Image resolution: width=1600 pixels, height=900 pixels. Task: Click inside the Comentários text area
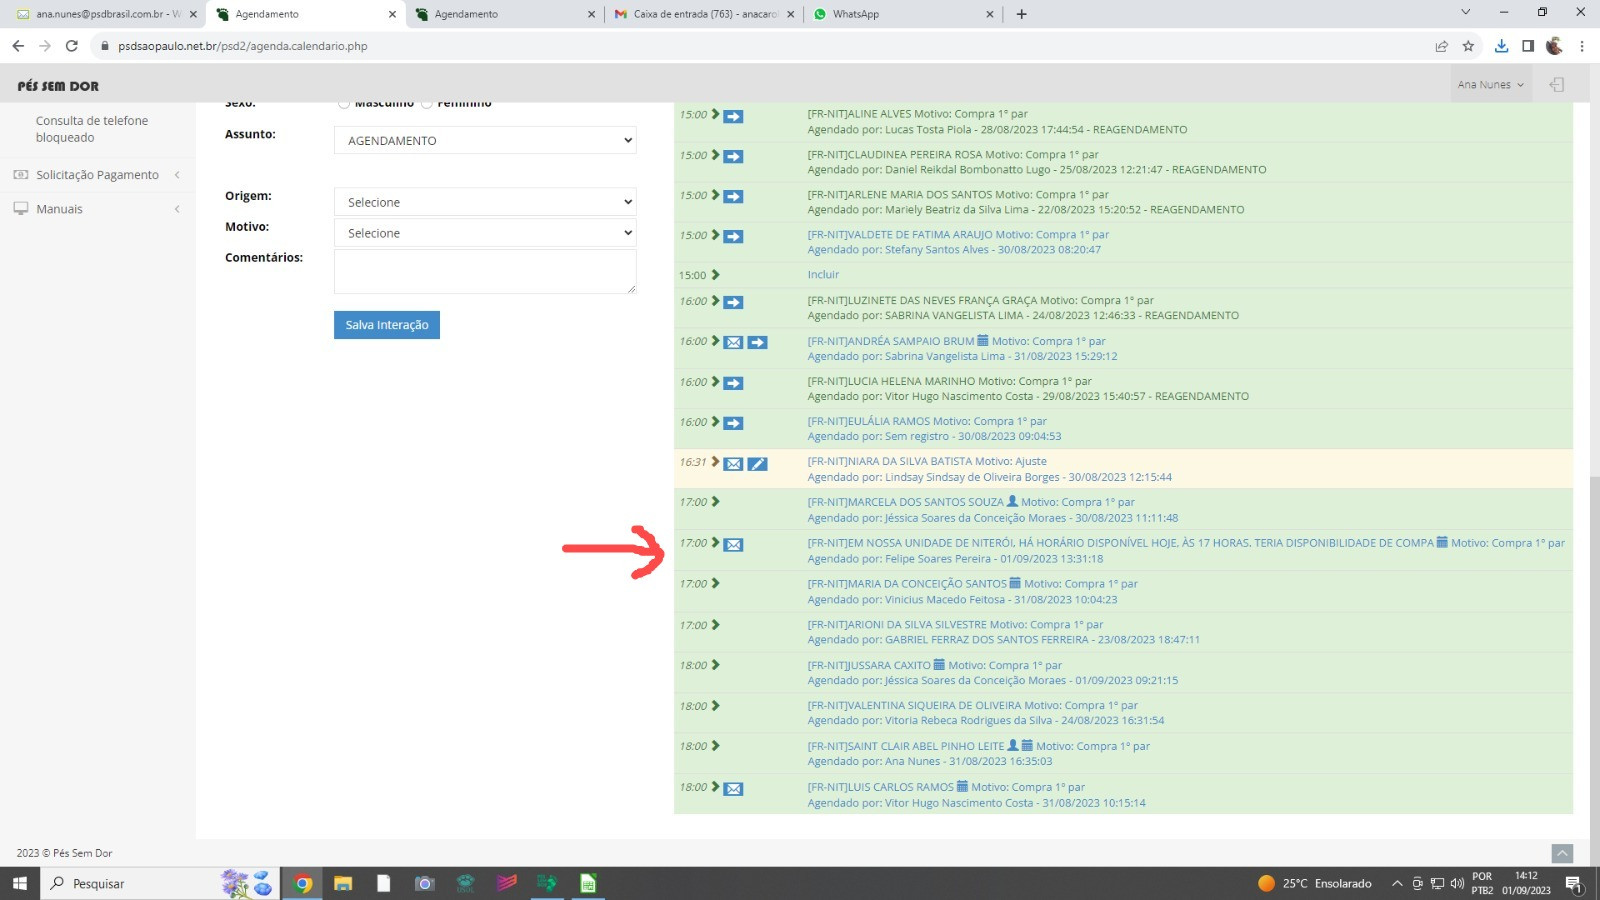tap(485, 271)
